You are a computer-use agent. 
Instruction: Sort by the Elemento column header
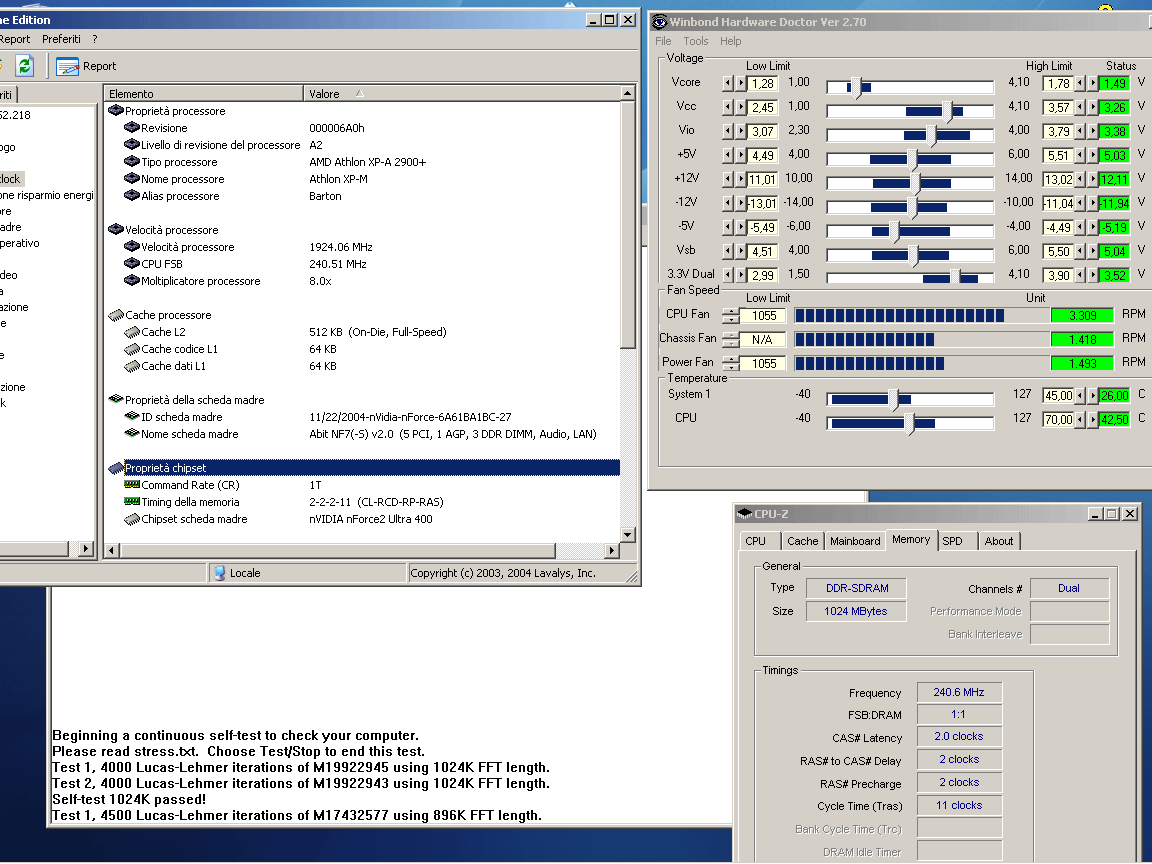[204, 93]
